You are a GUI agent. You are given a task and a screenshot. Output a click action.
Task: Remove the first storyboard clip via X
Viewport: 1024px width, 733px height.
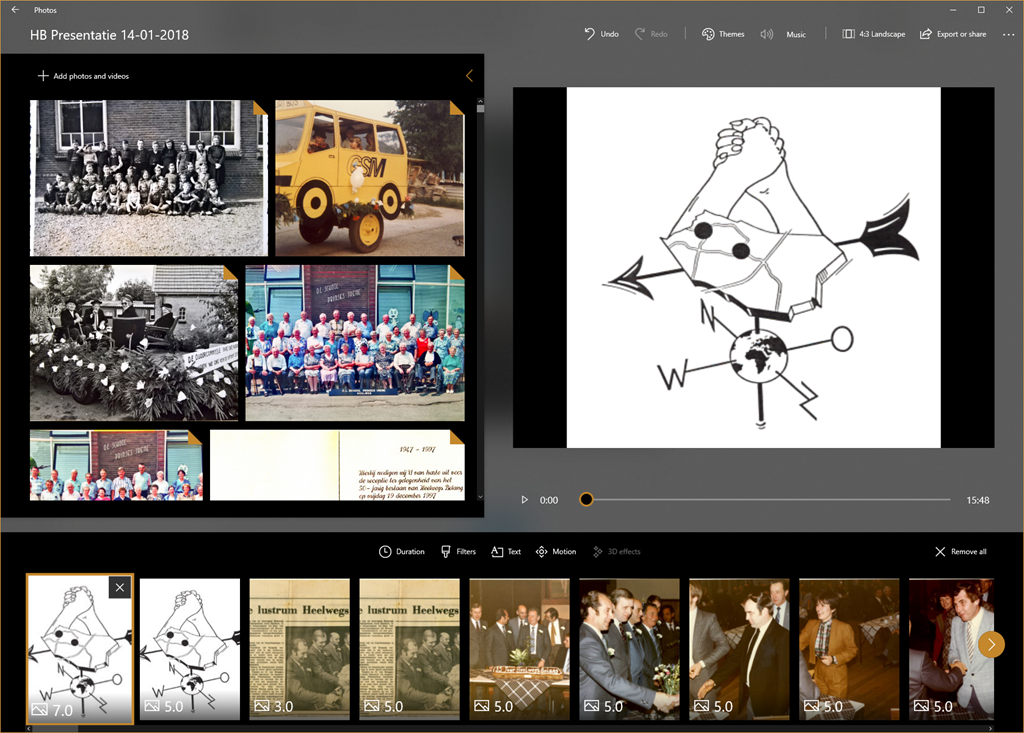coord(120,588)
